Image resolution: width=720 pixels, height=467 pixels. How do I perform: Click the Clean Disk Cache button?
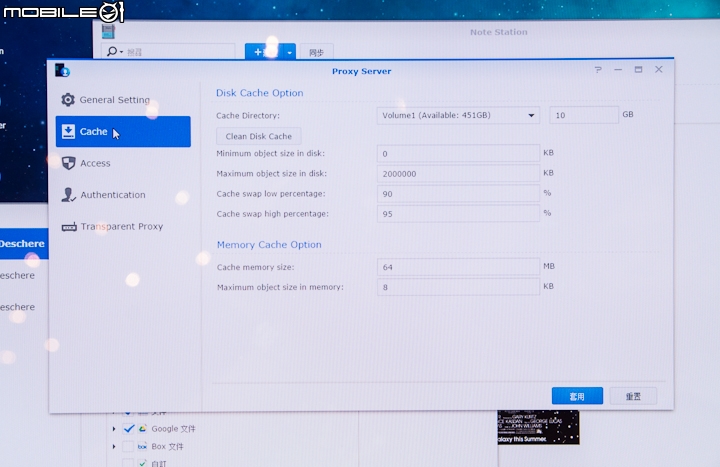pyautogui.click(x=259, y=136)
